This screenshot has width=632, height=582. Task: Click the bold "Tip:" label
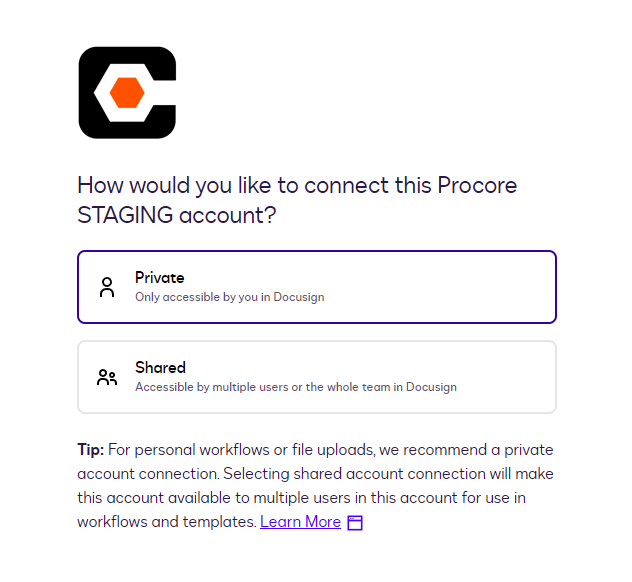89,450
